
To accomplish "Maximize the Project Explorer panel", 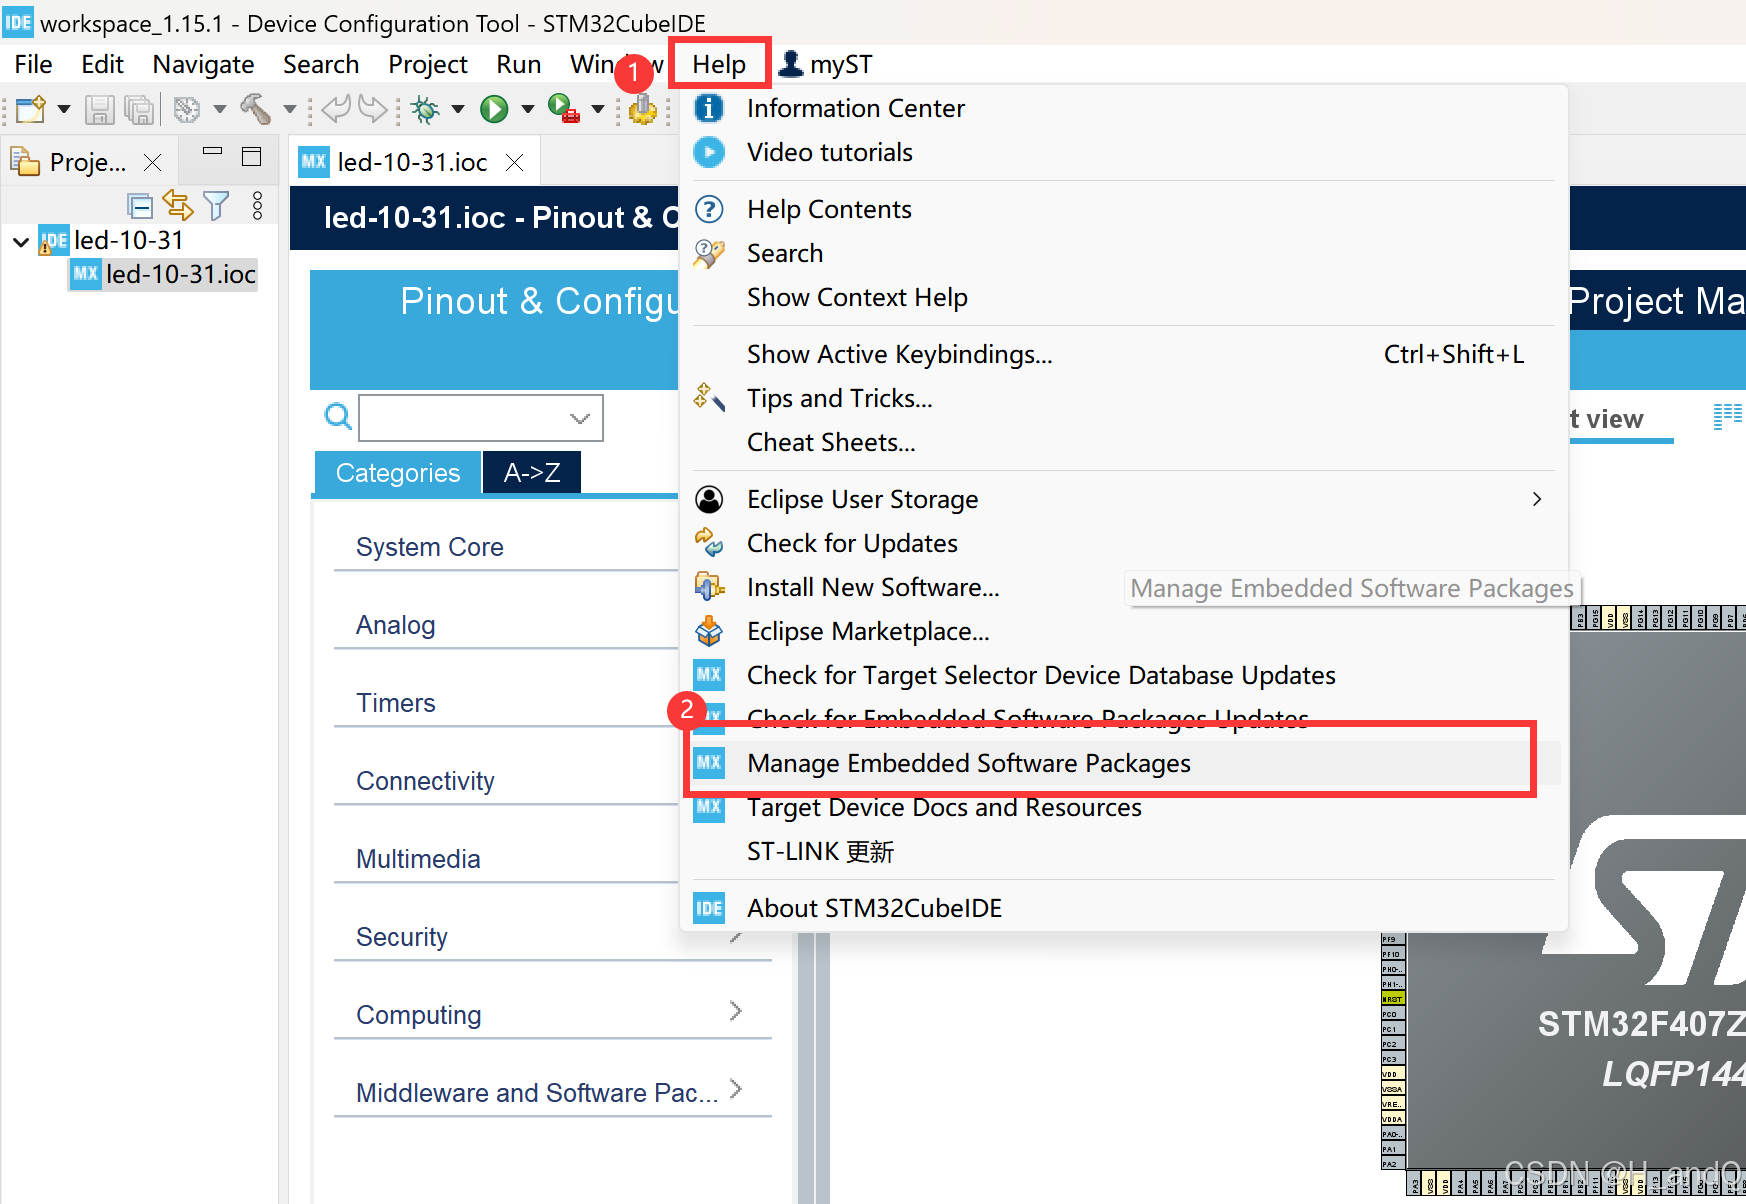I will (x=252, y=156).
